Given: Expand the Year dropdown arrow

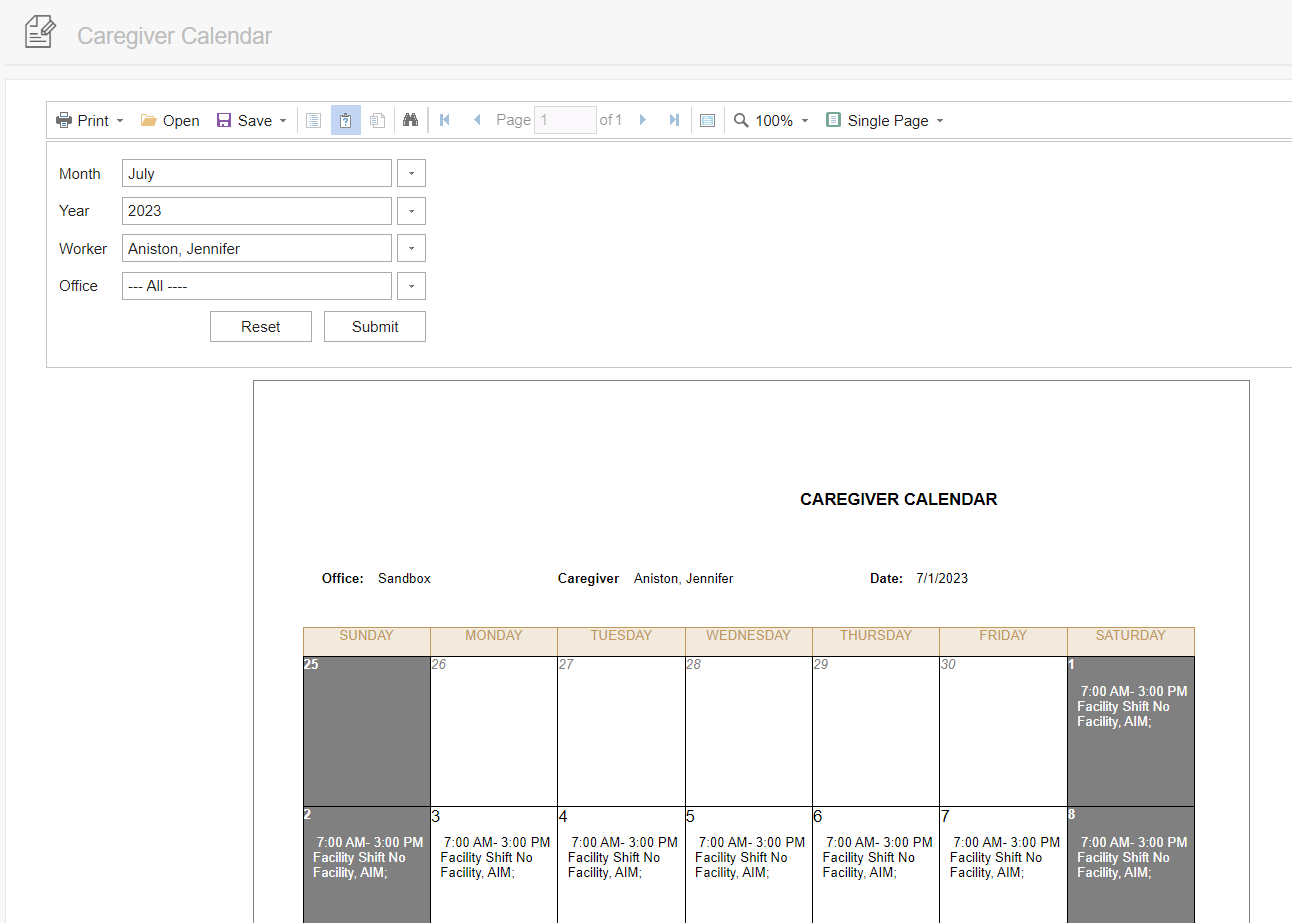Looking at the screenshot, I should coord(411,211).
